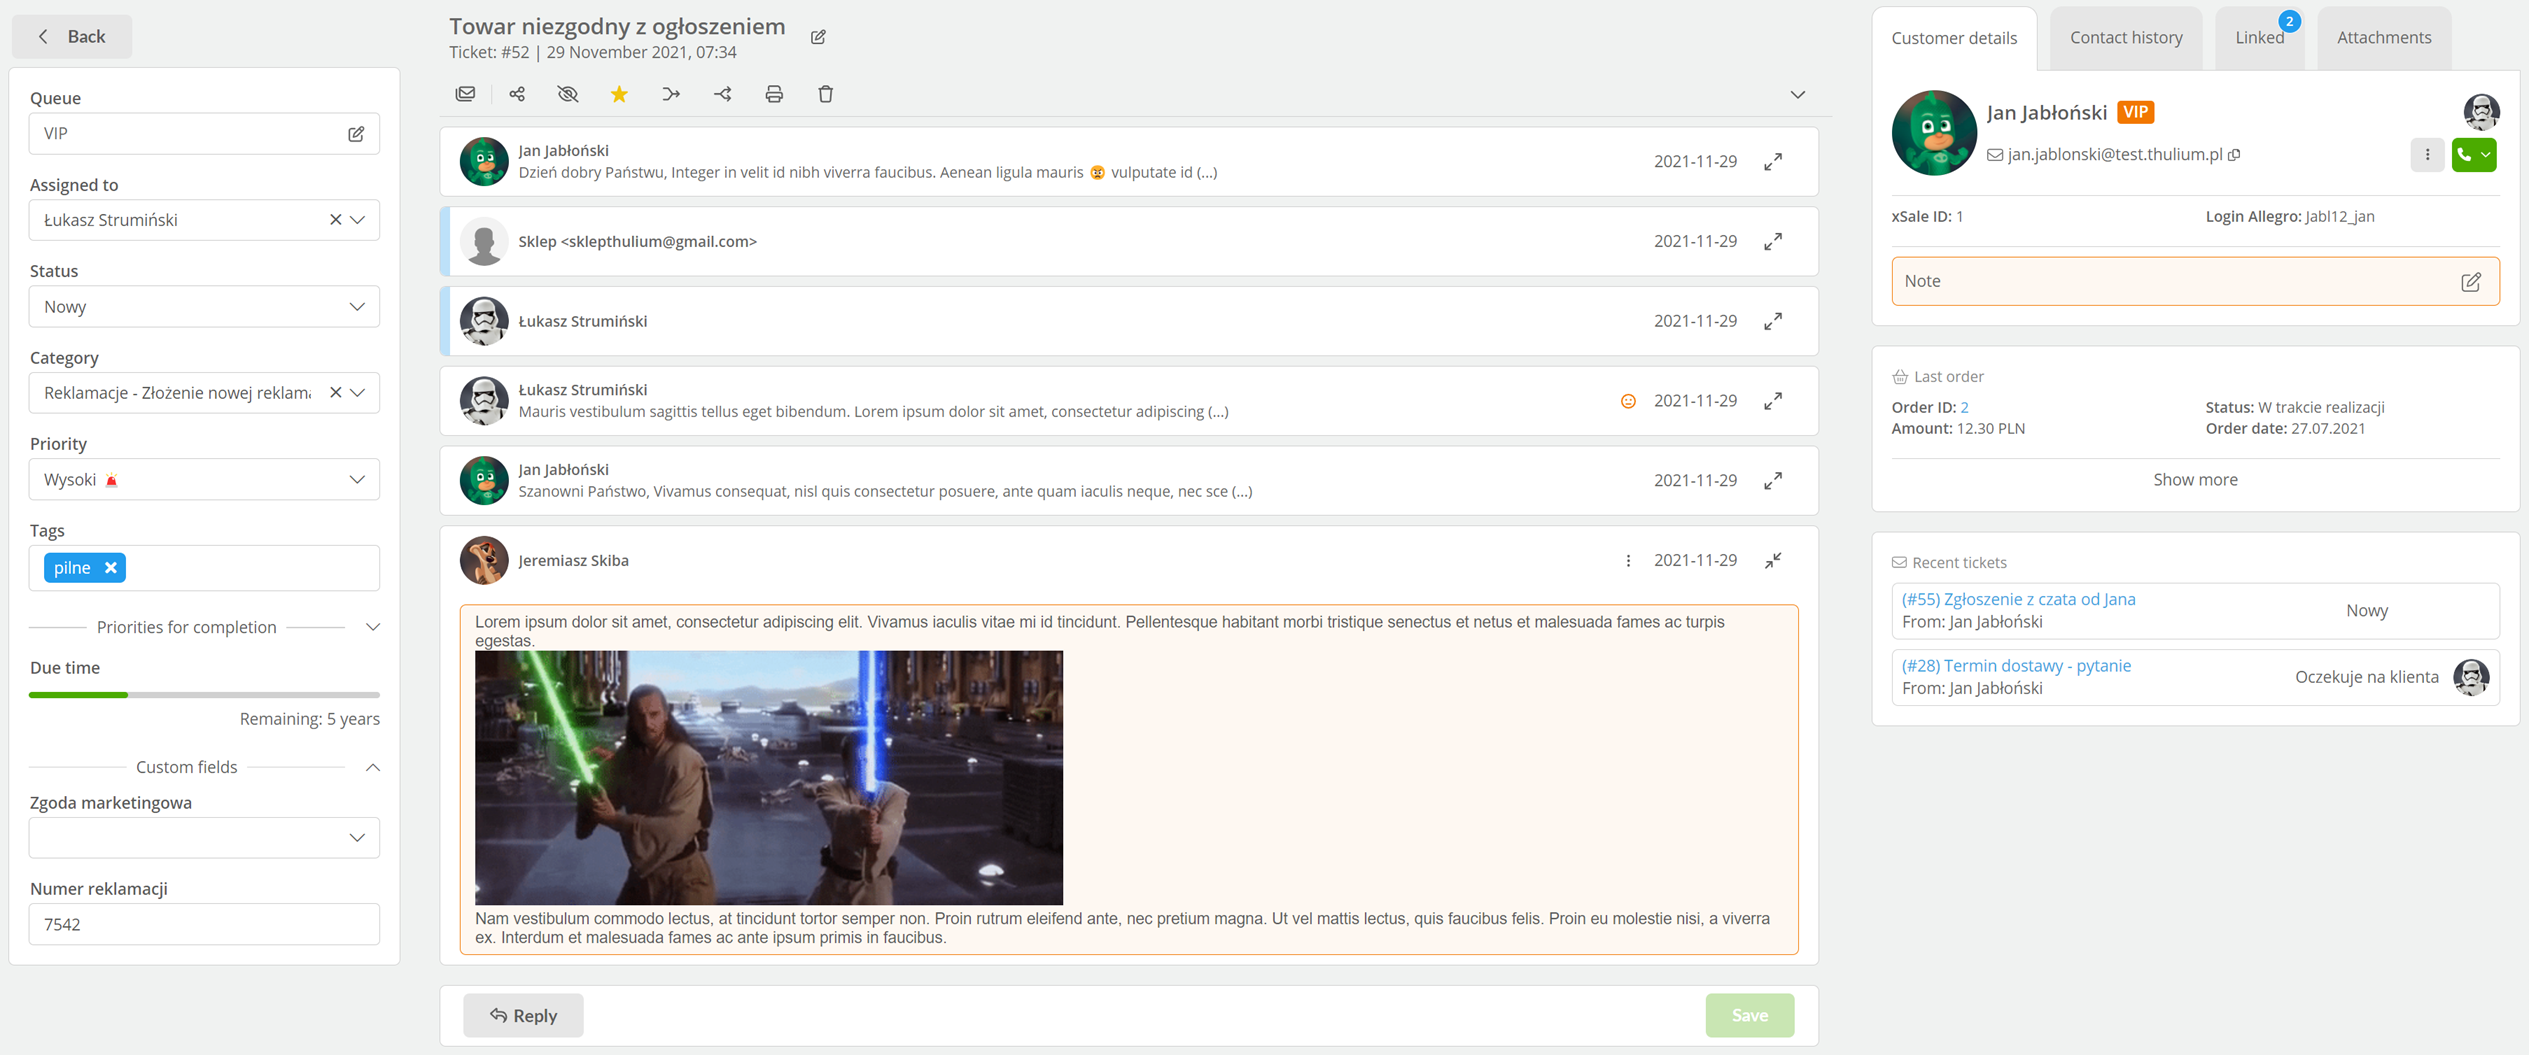Clear the assigned agent Łukasz Strumiński

335,220
